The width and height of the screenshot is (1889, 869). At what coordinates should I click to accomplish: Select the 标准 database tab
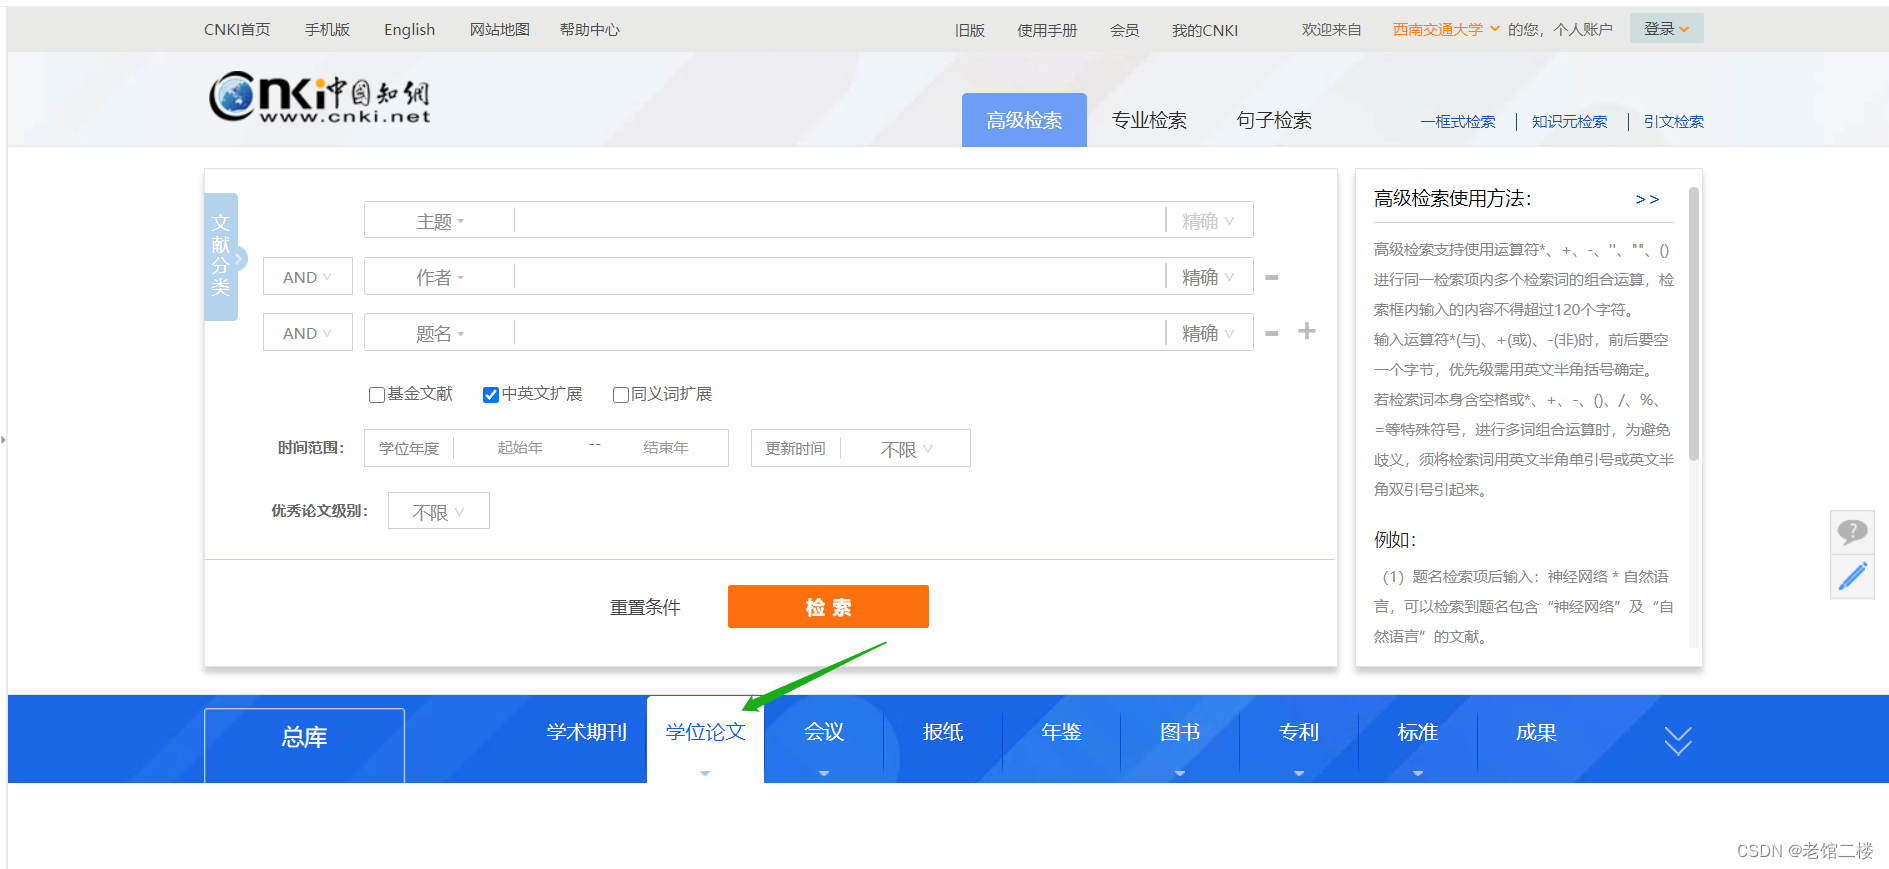click(x=1418, y=732)
